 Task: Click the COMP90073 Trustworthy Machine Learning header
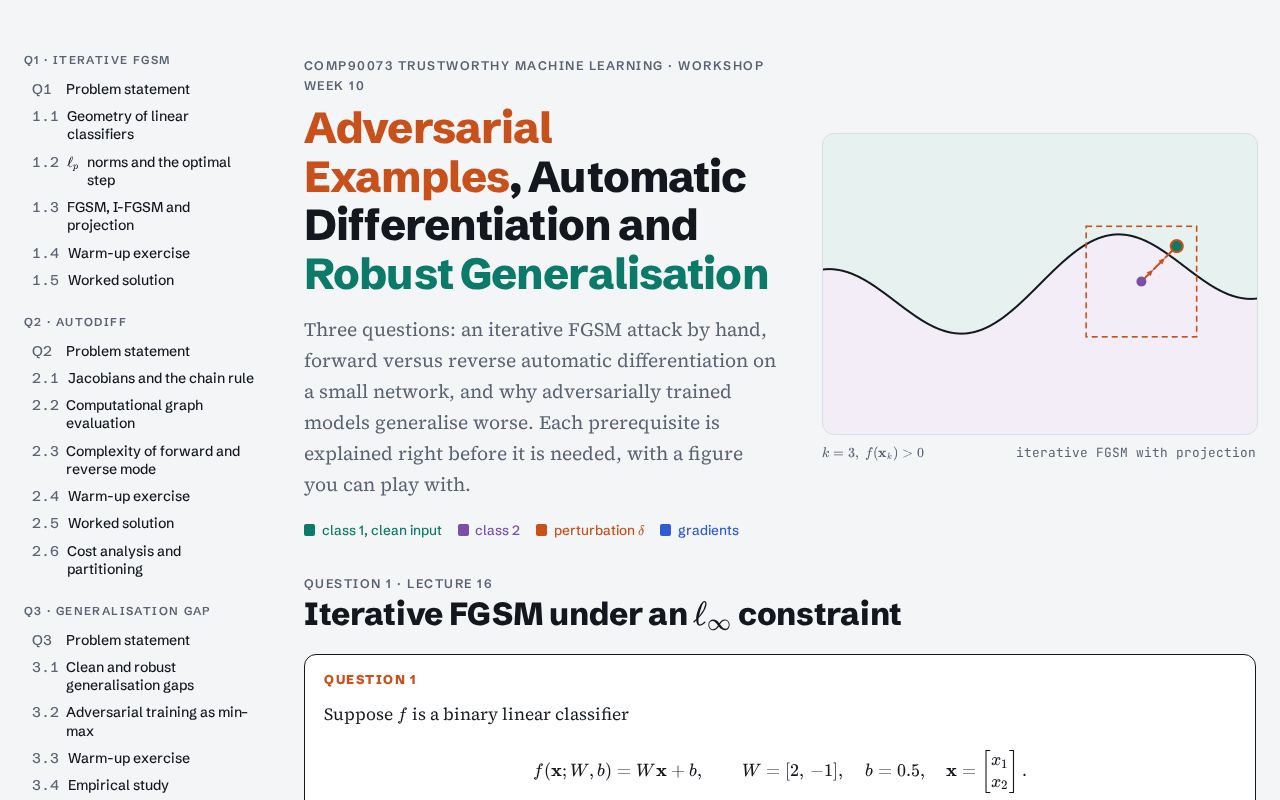tap(534, 76)
